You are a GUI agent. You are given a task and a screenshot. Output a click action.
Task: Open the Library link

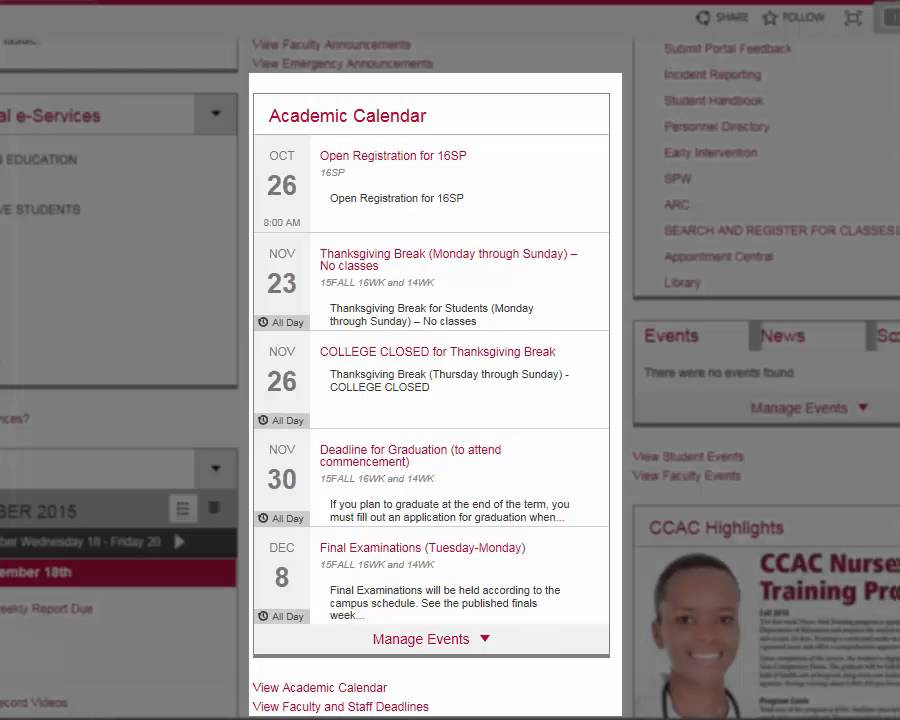[682, 282]
